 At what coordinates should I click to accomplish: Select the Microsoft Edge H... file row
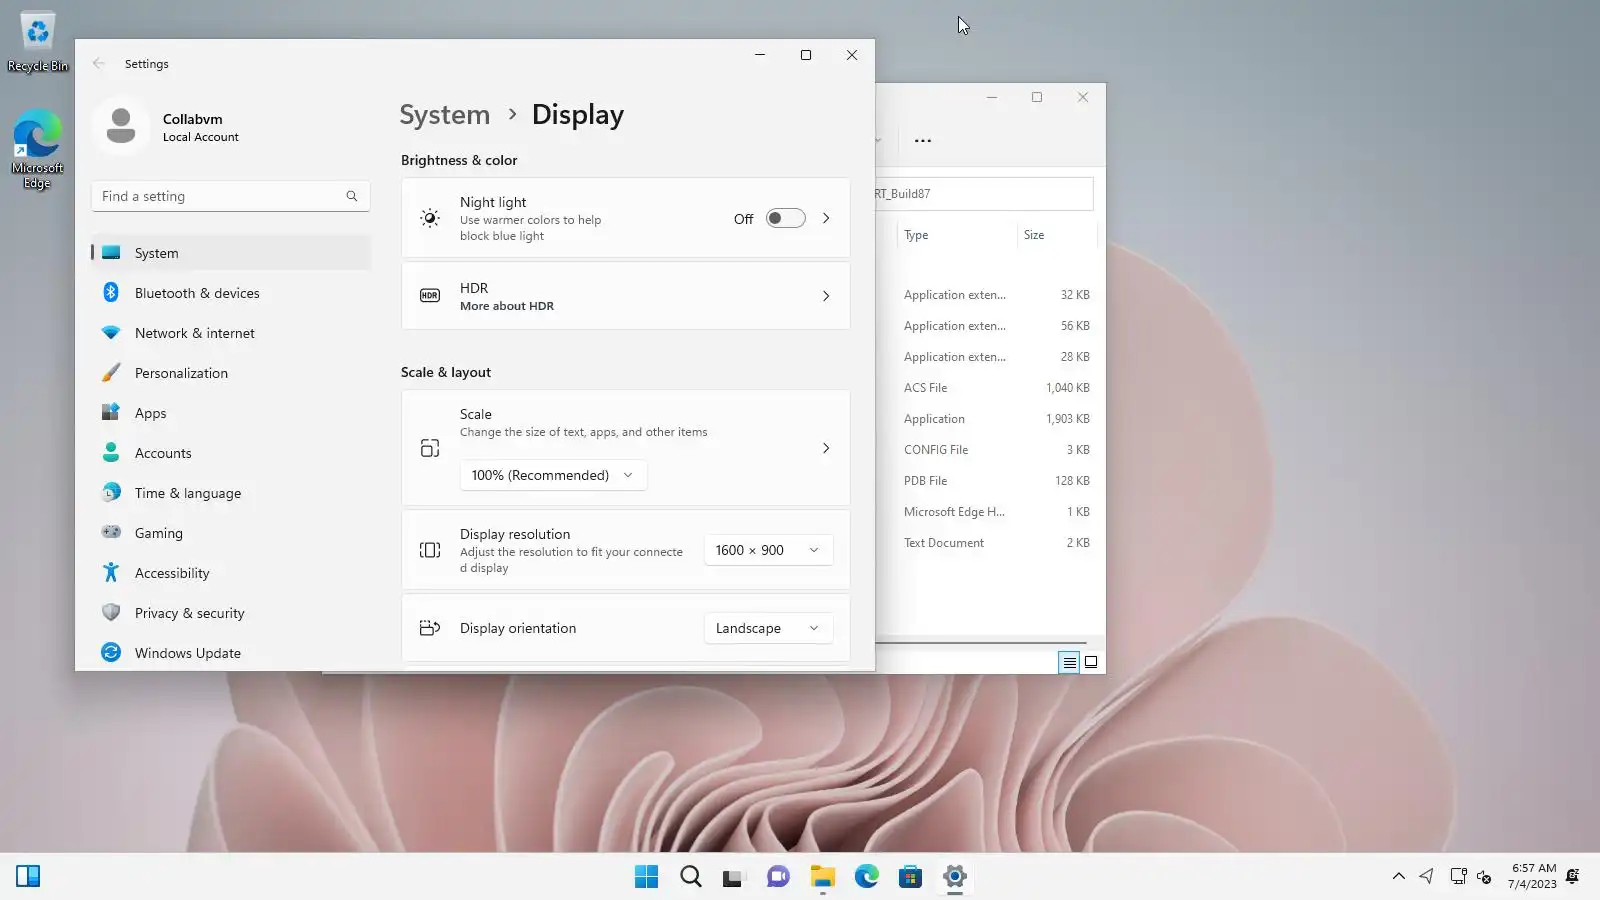pos(985,512)
